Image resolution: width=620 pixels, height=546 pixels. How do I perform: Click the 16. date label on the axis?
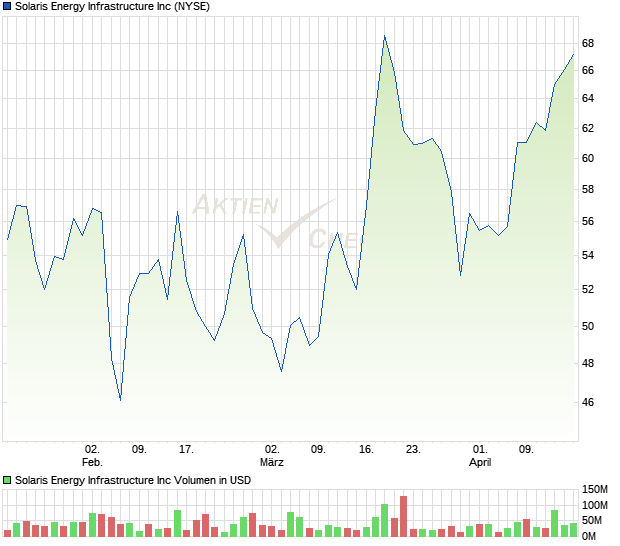(366, 449)
